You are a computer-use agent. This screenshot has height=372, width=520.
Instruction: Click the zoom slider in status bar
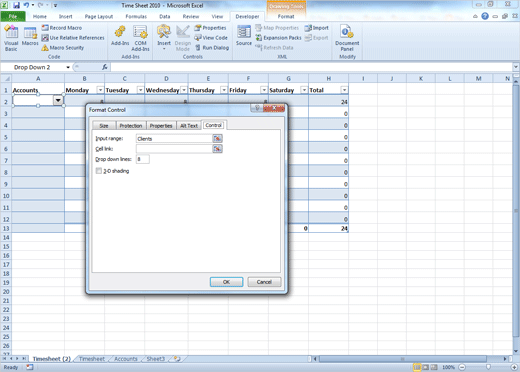(x=488, y=367)
